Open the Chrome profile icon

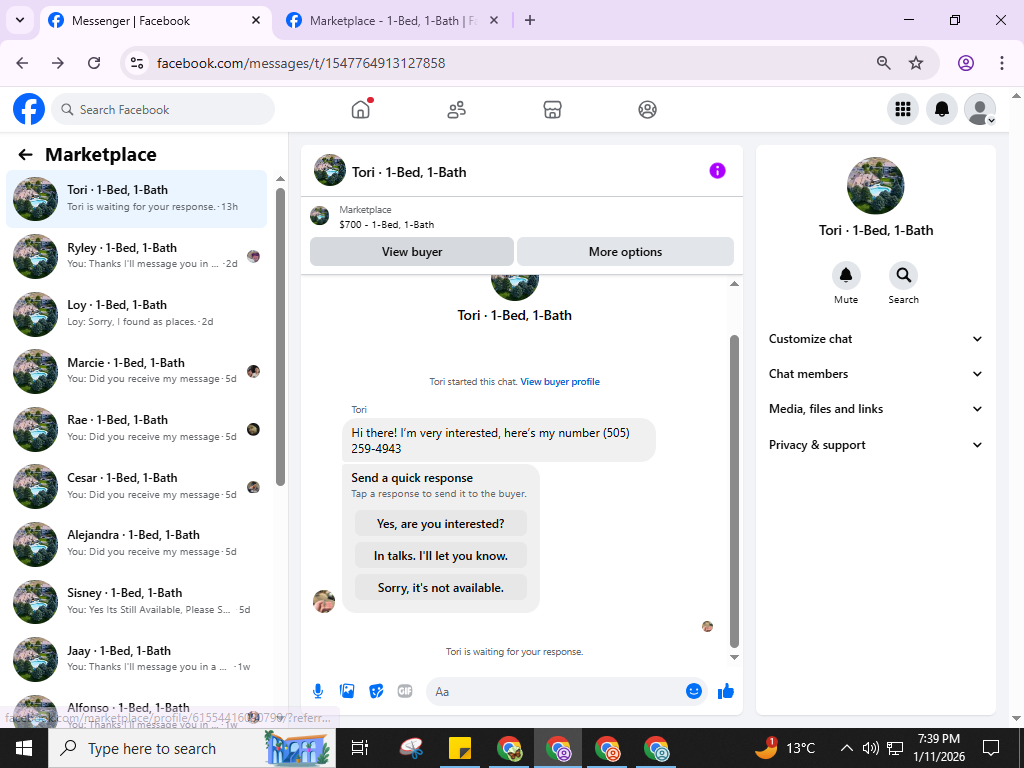point(966,63)
